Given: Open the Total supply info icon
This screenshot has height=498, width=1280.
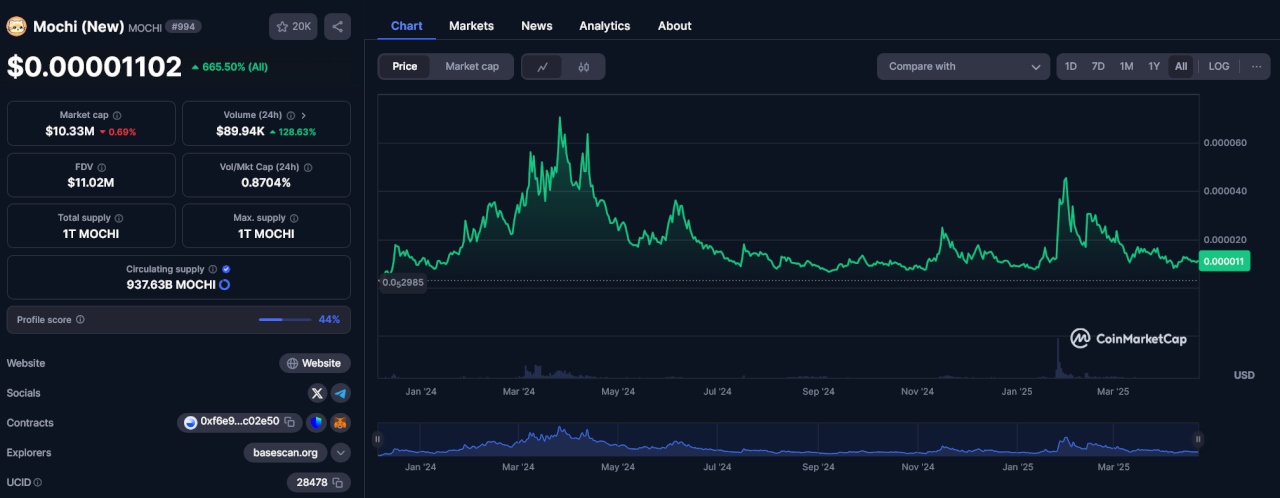Looking at the screenshot, I should (119, 218).
